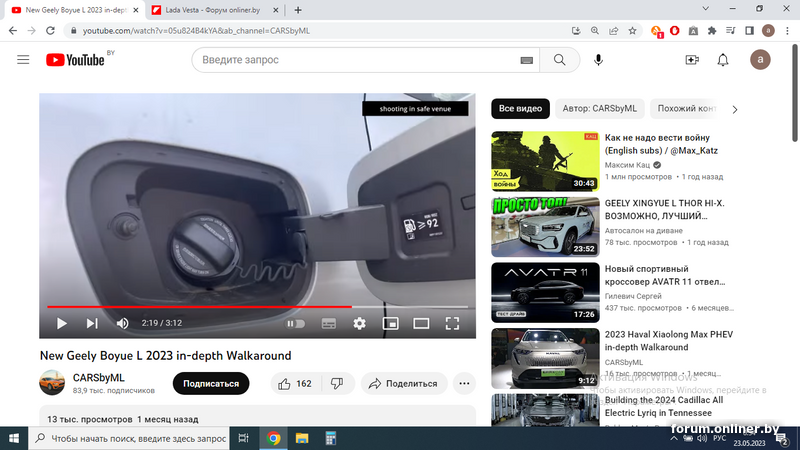Open player settings gear
Viewport: 800px width, 450px height.
360,323
